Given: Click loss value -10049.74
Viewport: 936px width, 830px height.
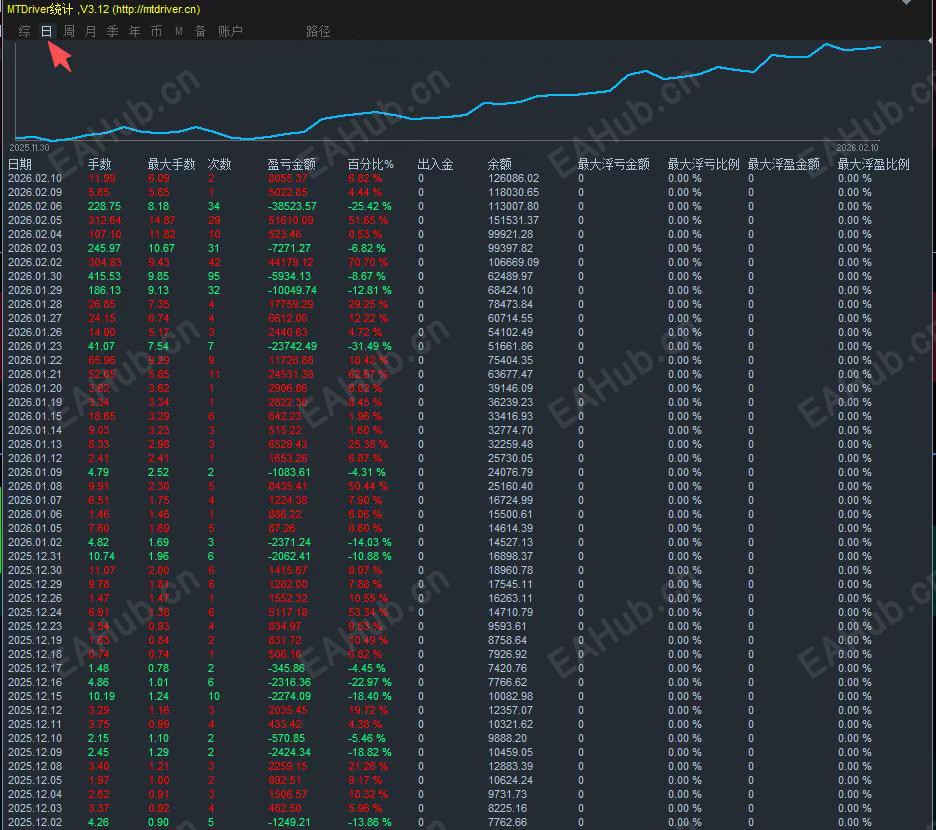Looking at the screenshot, I should (x=292, y=290).
